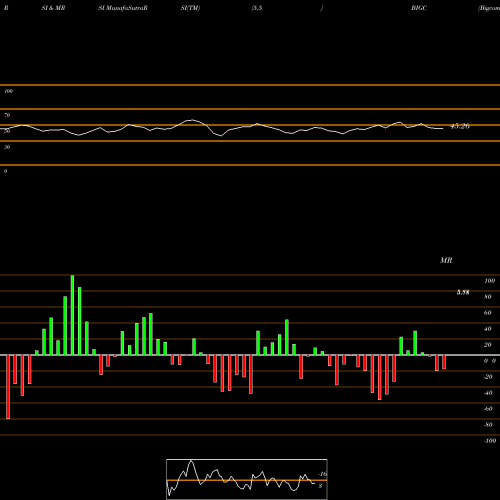
Task: Click the RSI axis label 50
Action: [7, 131]
